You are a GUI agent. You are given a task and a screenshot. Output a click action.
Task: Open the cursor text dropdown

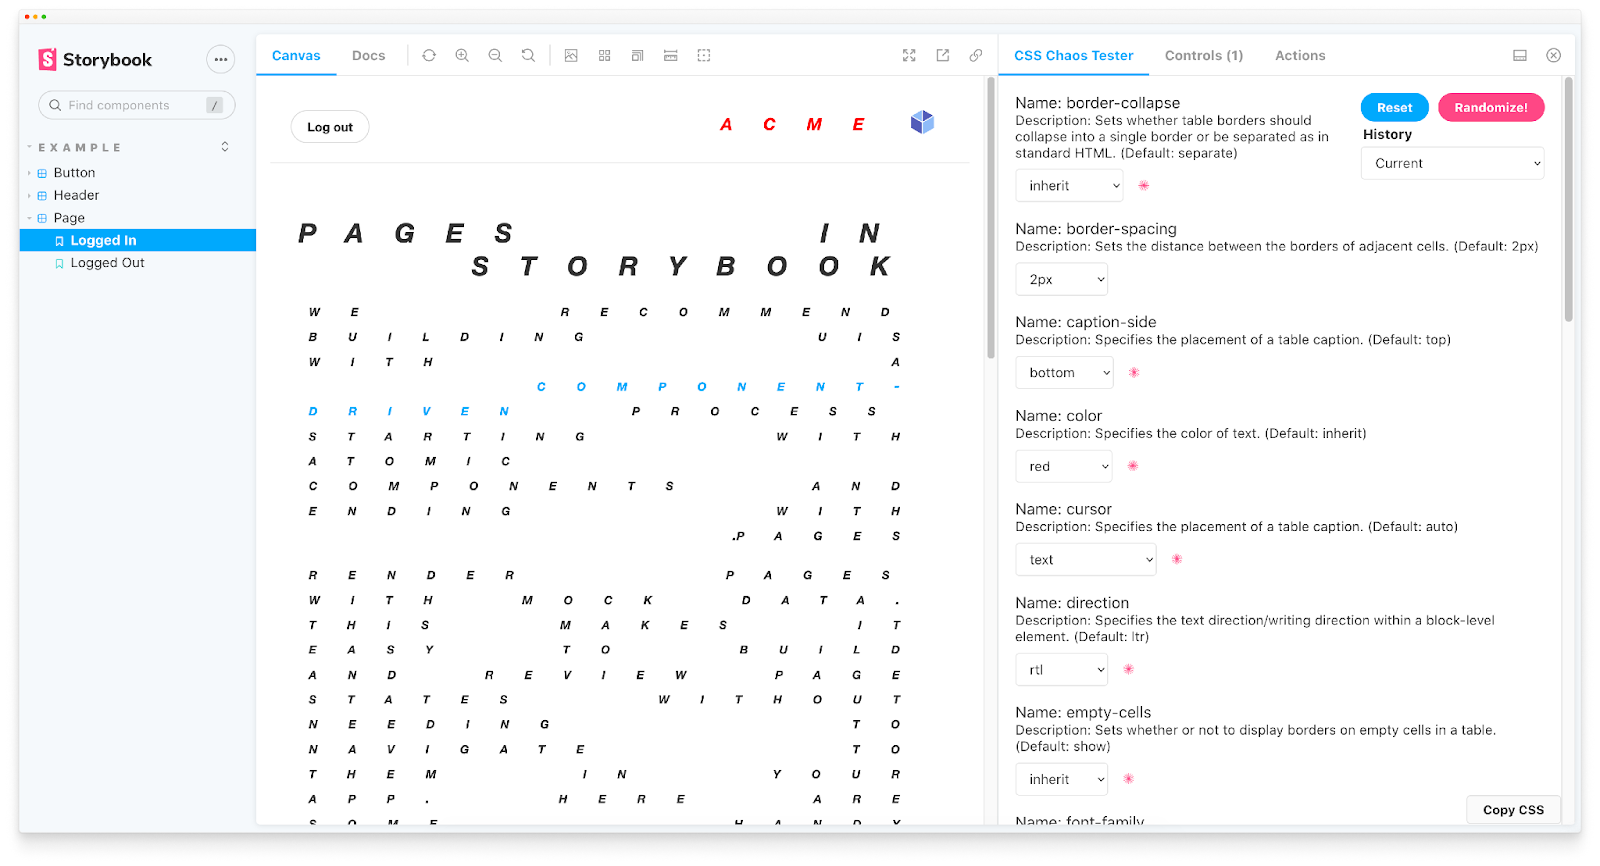point(1086,560)
